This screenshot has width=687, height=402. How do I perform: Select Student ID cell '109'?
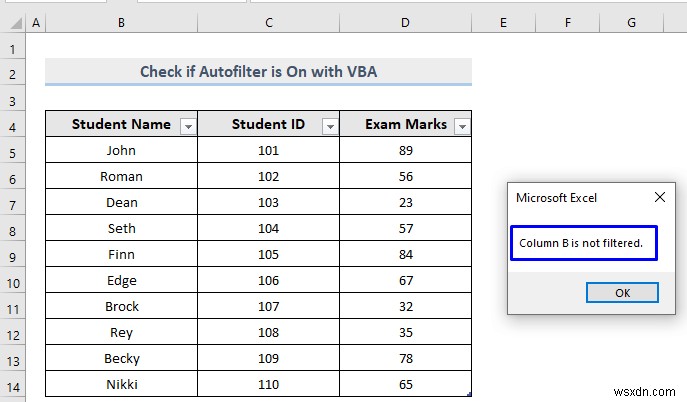(x=269, y=358)
